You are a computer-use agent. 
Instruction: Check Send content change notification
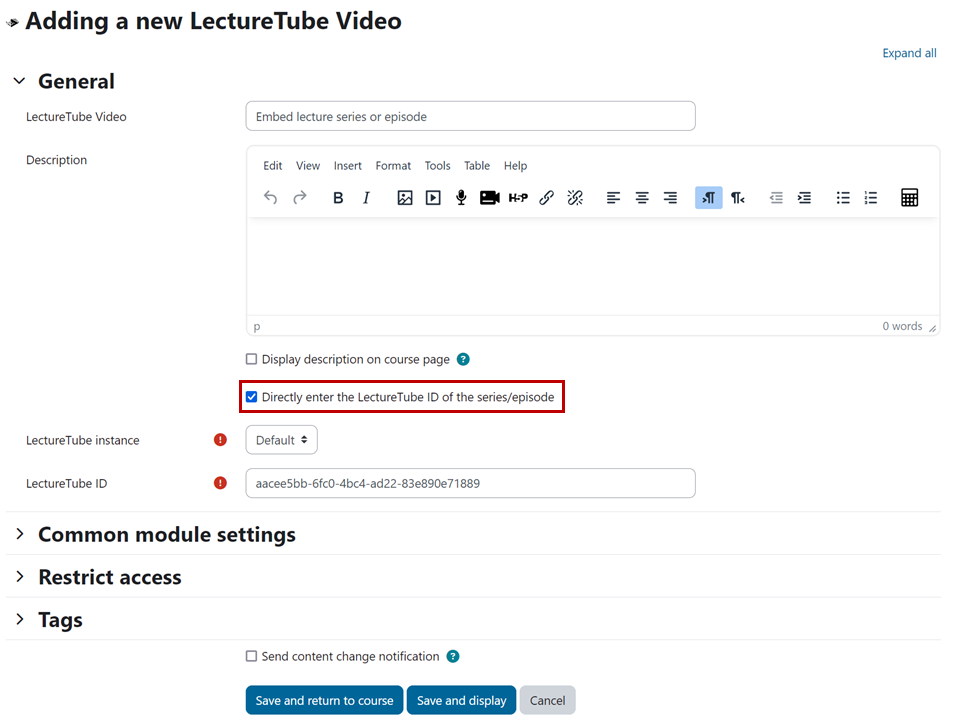pos(251,656)
